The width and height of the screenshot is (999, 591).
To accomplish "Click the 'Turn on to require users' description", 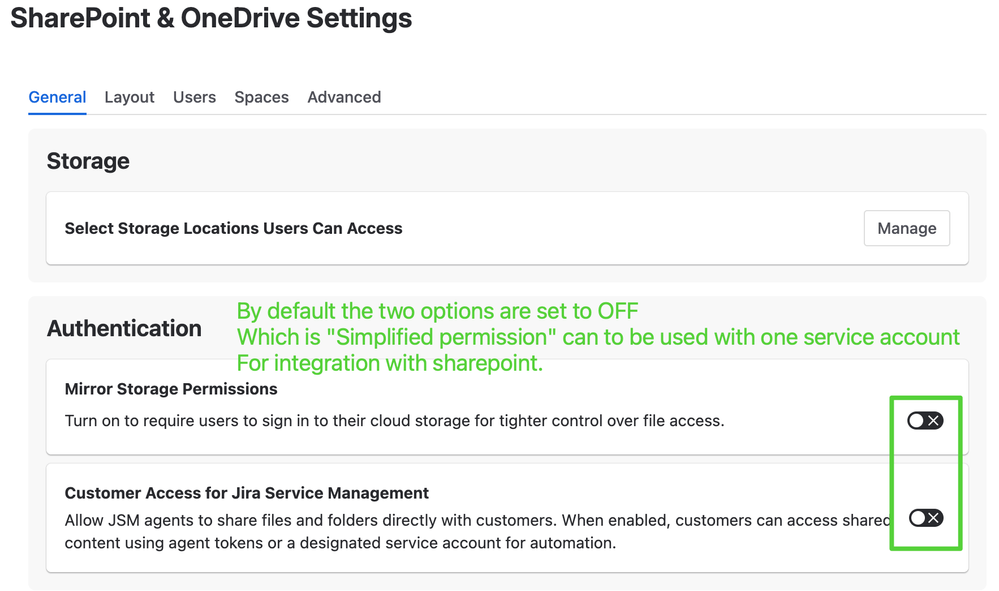I will pos(394,421).
